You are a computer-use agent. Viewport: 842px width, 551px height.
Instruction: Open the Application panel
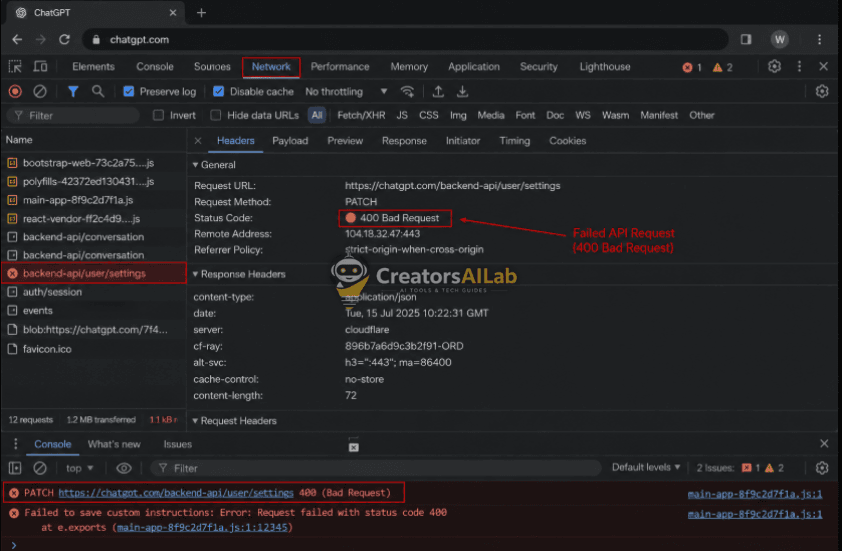[x=474, y=67]
